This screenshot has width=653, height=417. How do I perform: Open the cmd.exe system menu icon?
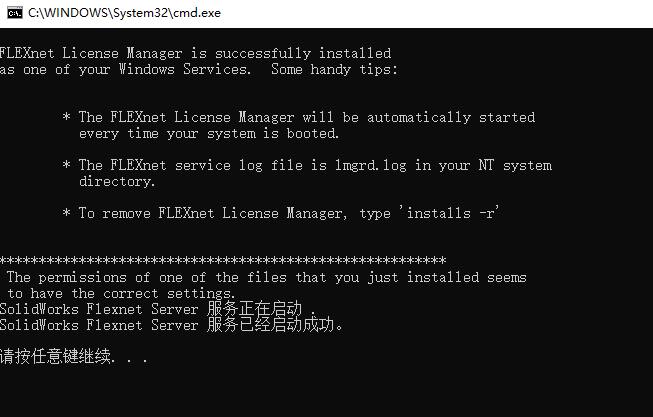[15, 13]
